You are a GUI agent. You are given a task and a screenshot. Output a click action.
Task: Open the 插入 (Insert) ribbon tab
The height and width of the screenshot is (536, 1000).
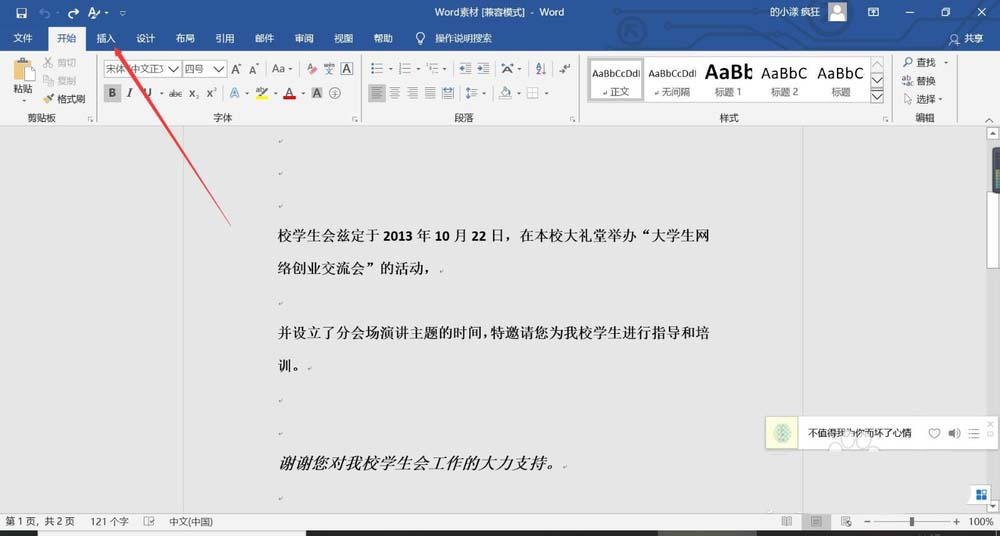click(x=106, y=38)
